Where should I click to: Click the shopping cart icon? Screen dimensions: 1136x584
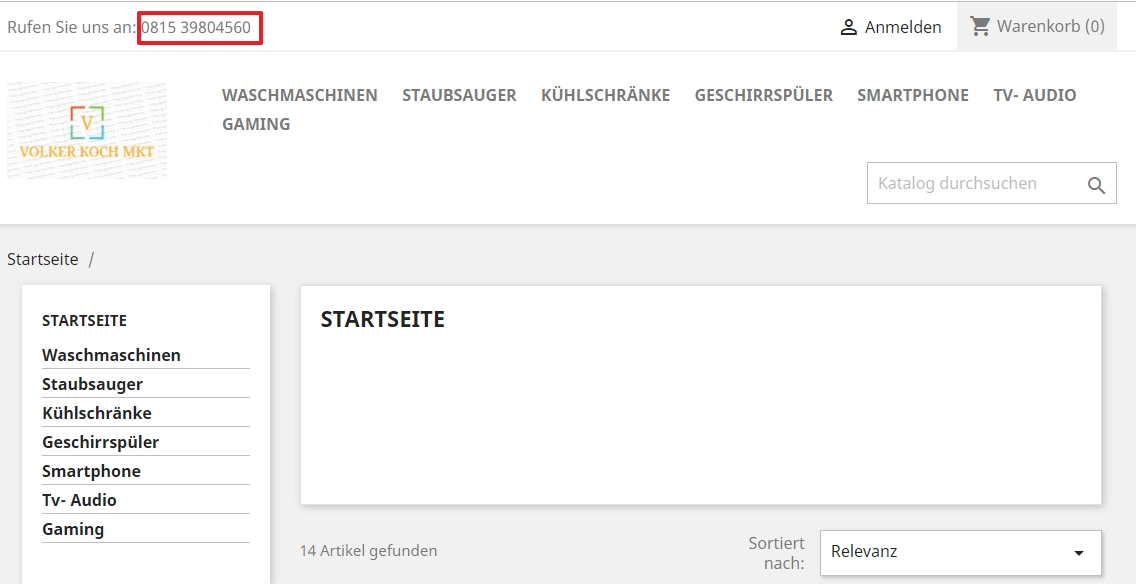(x=980, y=26)
